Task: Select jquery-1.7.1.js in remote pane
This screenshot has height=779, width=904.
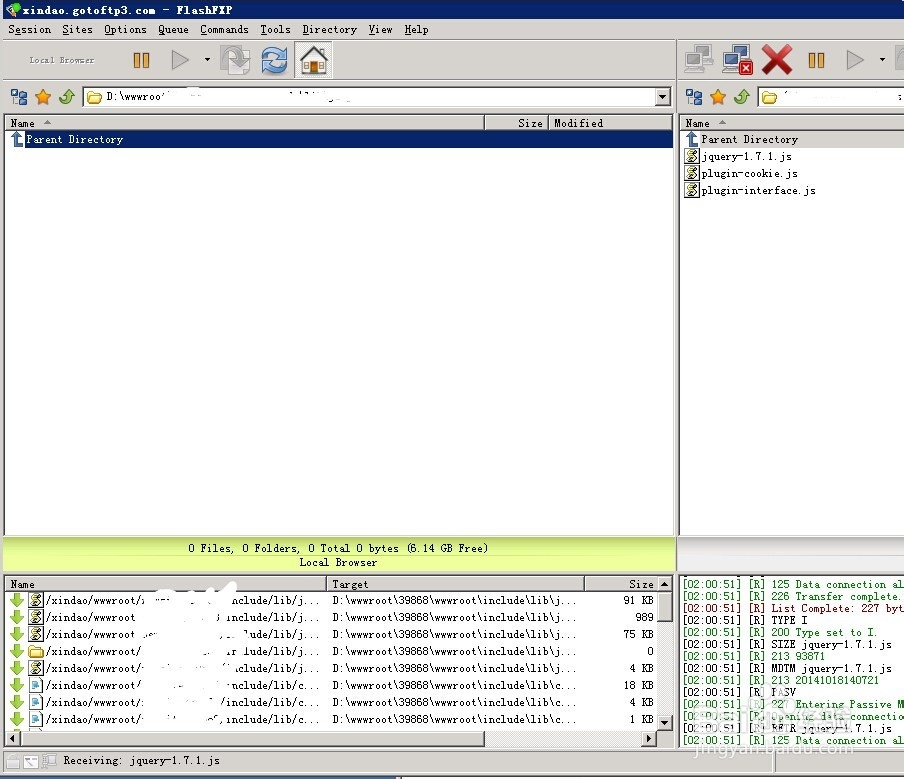Action: coord(746,156)
